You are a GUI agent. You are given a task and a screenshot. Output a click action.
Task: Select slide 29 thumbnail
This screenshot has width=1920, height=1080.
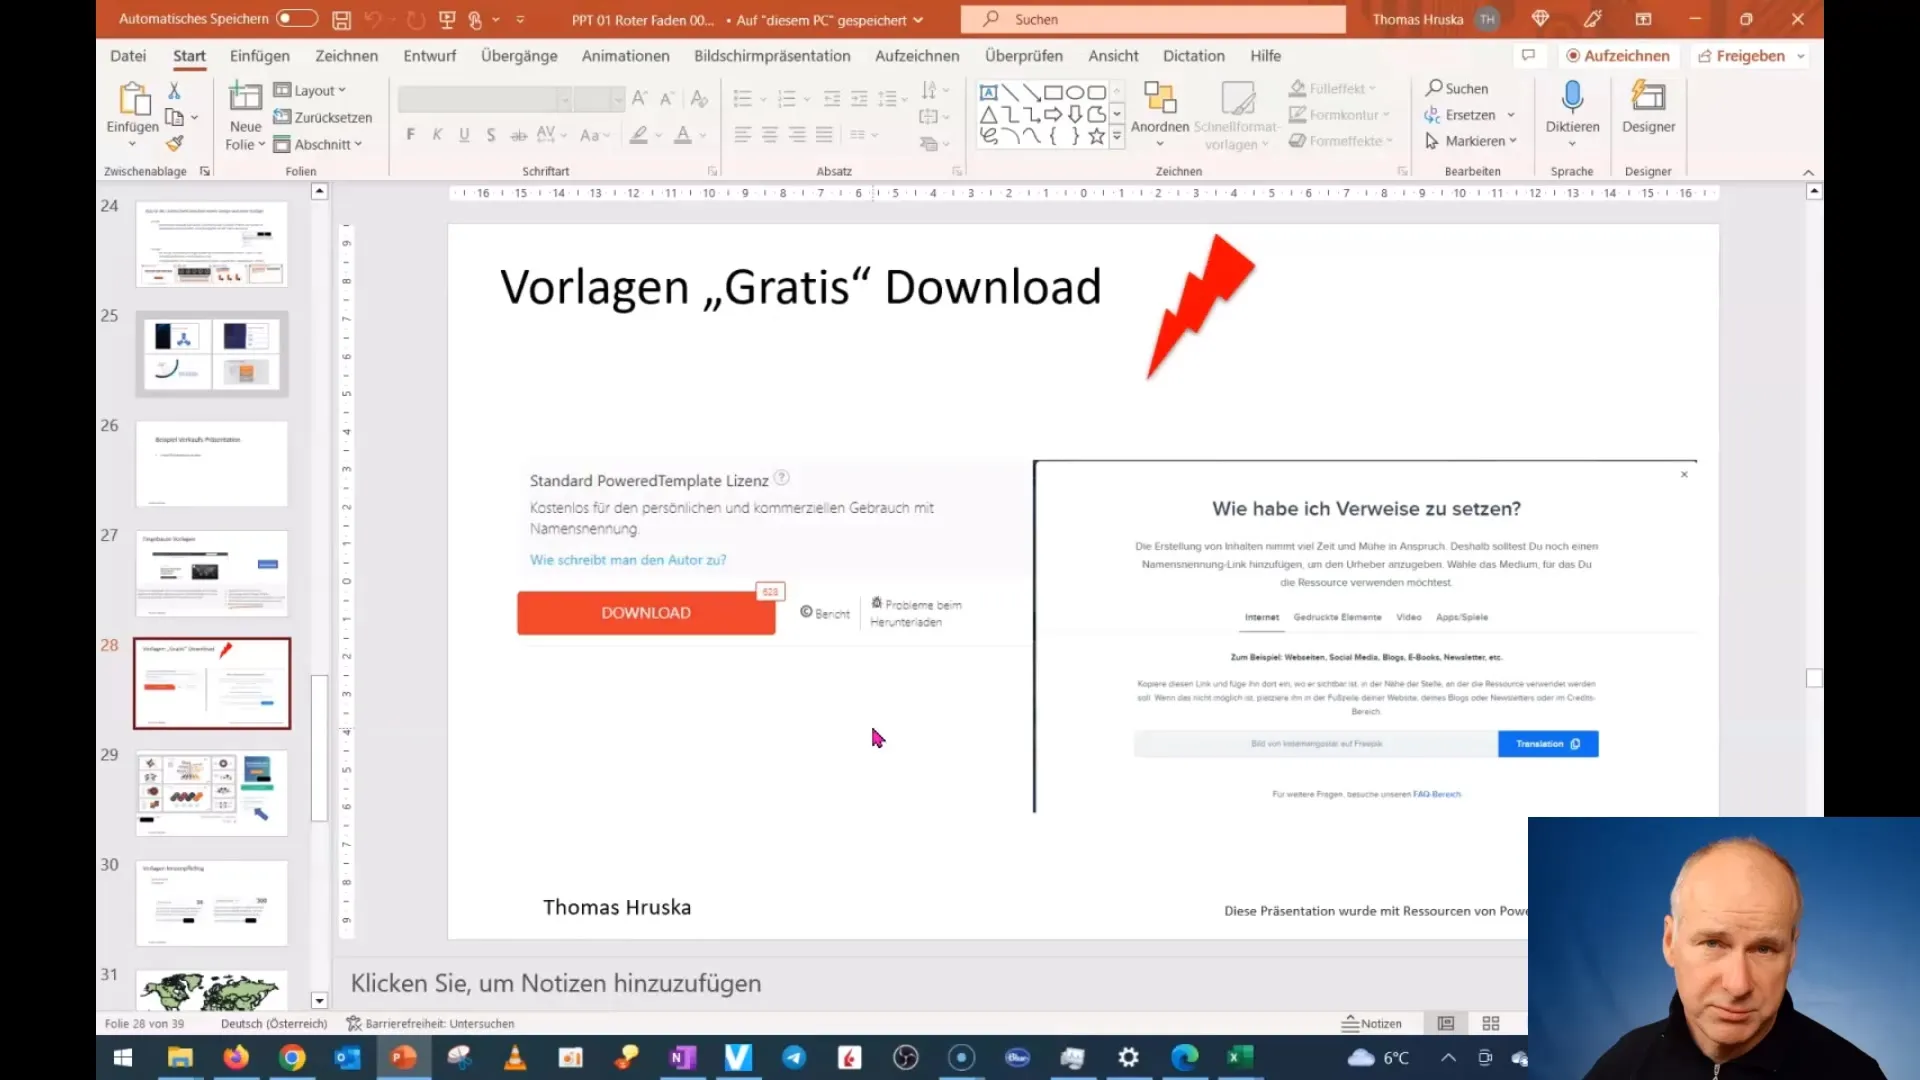(x=212, y=793)
